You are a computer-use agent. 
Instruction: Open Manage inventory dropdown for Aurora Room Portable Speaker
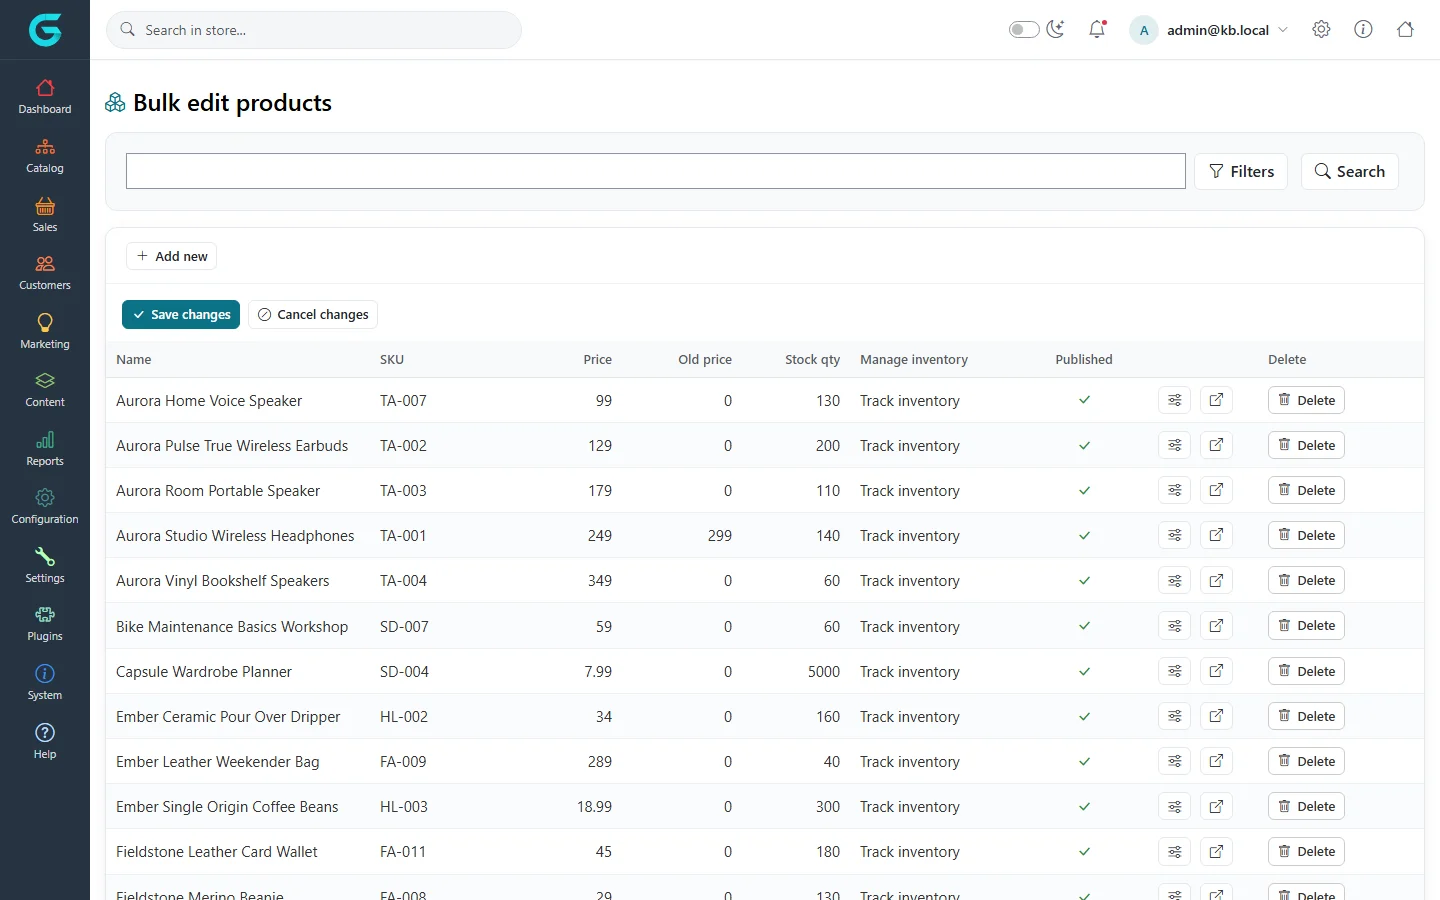click(910, 491)
